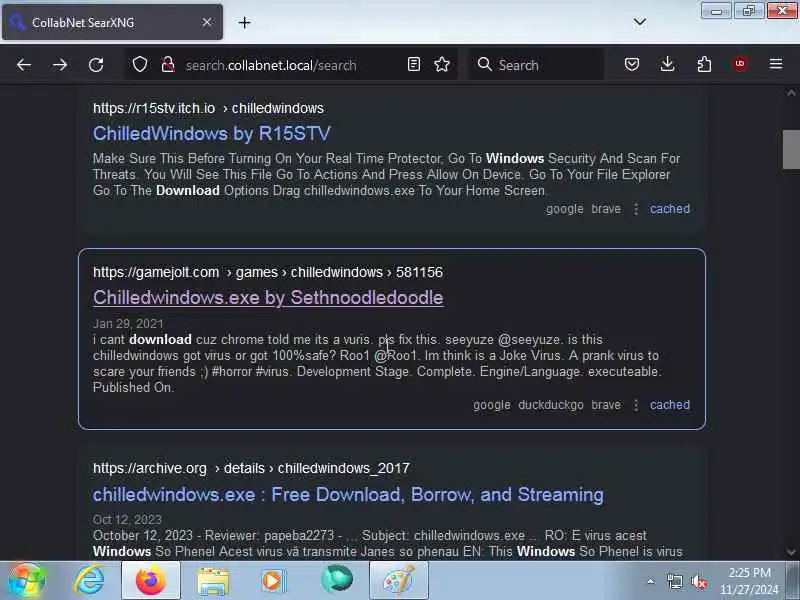
Task: Go back to the previous page
Action: [23, 65]
